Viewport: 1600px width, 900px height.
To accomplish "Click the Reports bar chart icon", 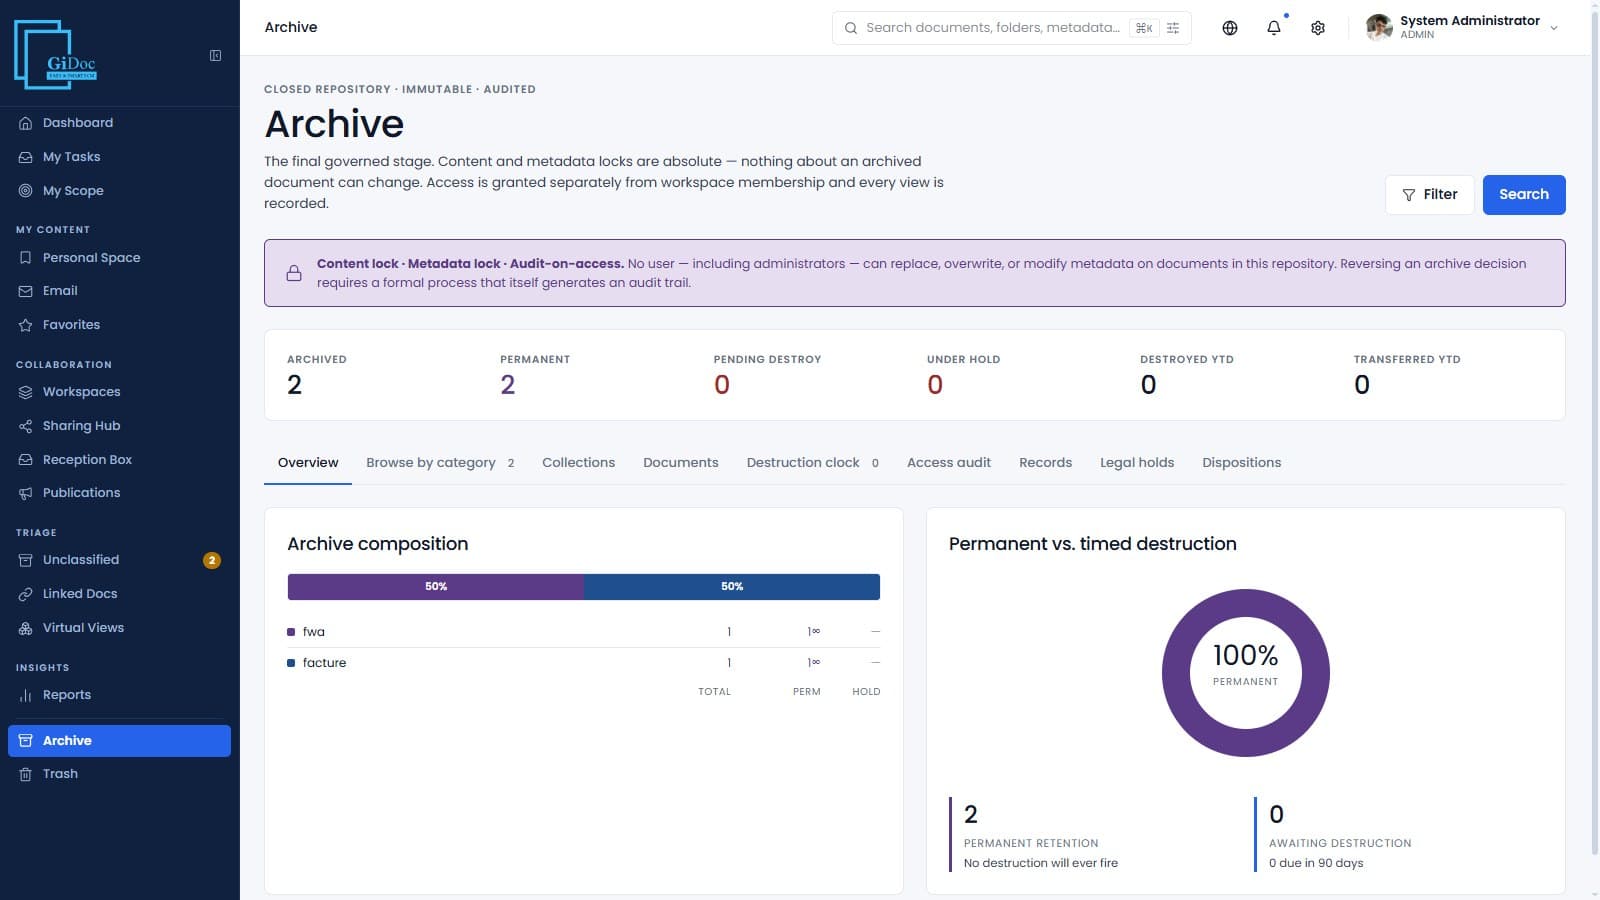I will (26, 695).
